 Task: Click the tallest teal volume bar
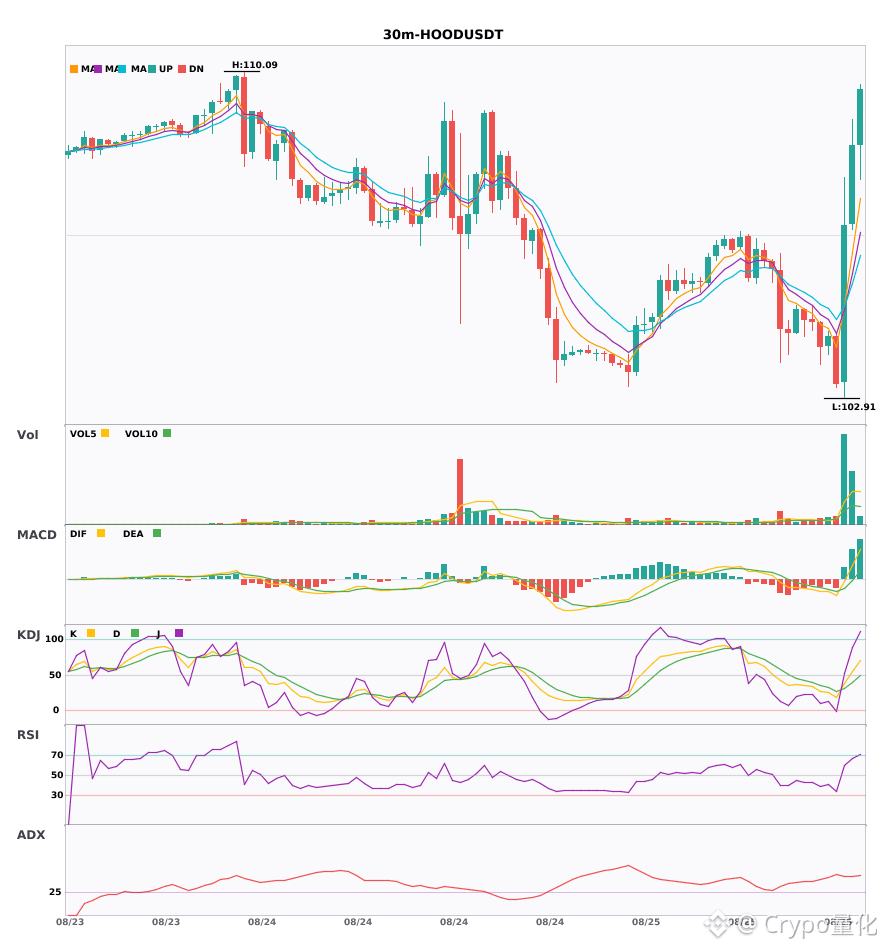(x=844, y=479)
